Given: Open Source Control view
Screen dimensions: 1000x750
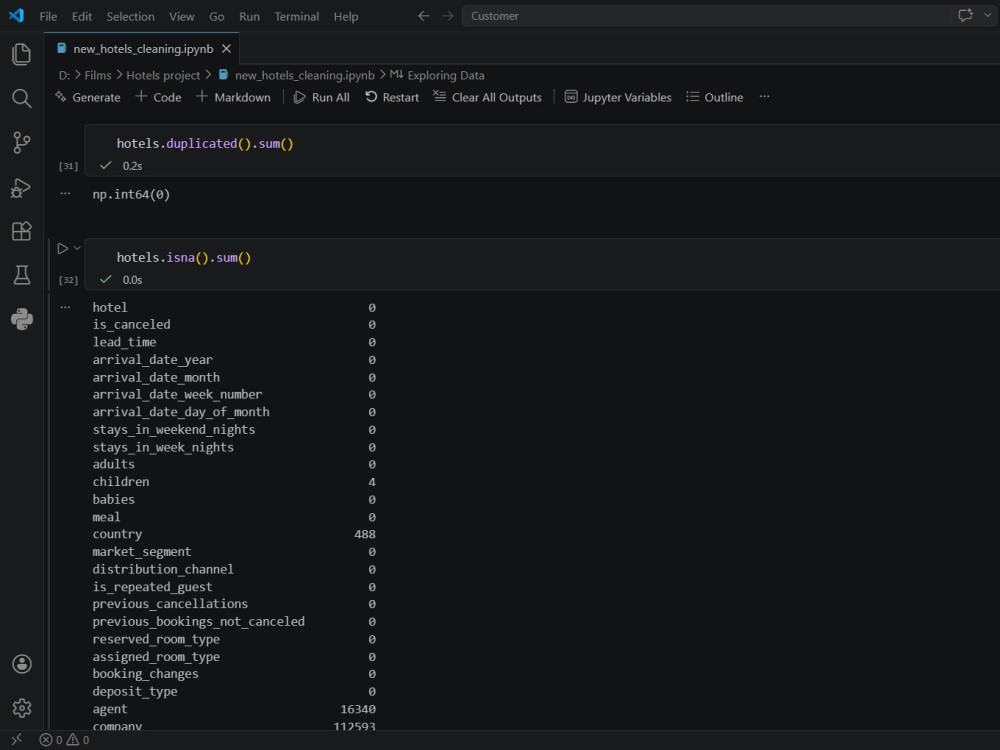Looking at the screenshot, I should pyautogui.click(x=22, y=142).
